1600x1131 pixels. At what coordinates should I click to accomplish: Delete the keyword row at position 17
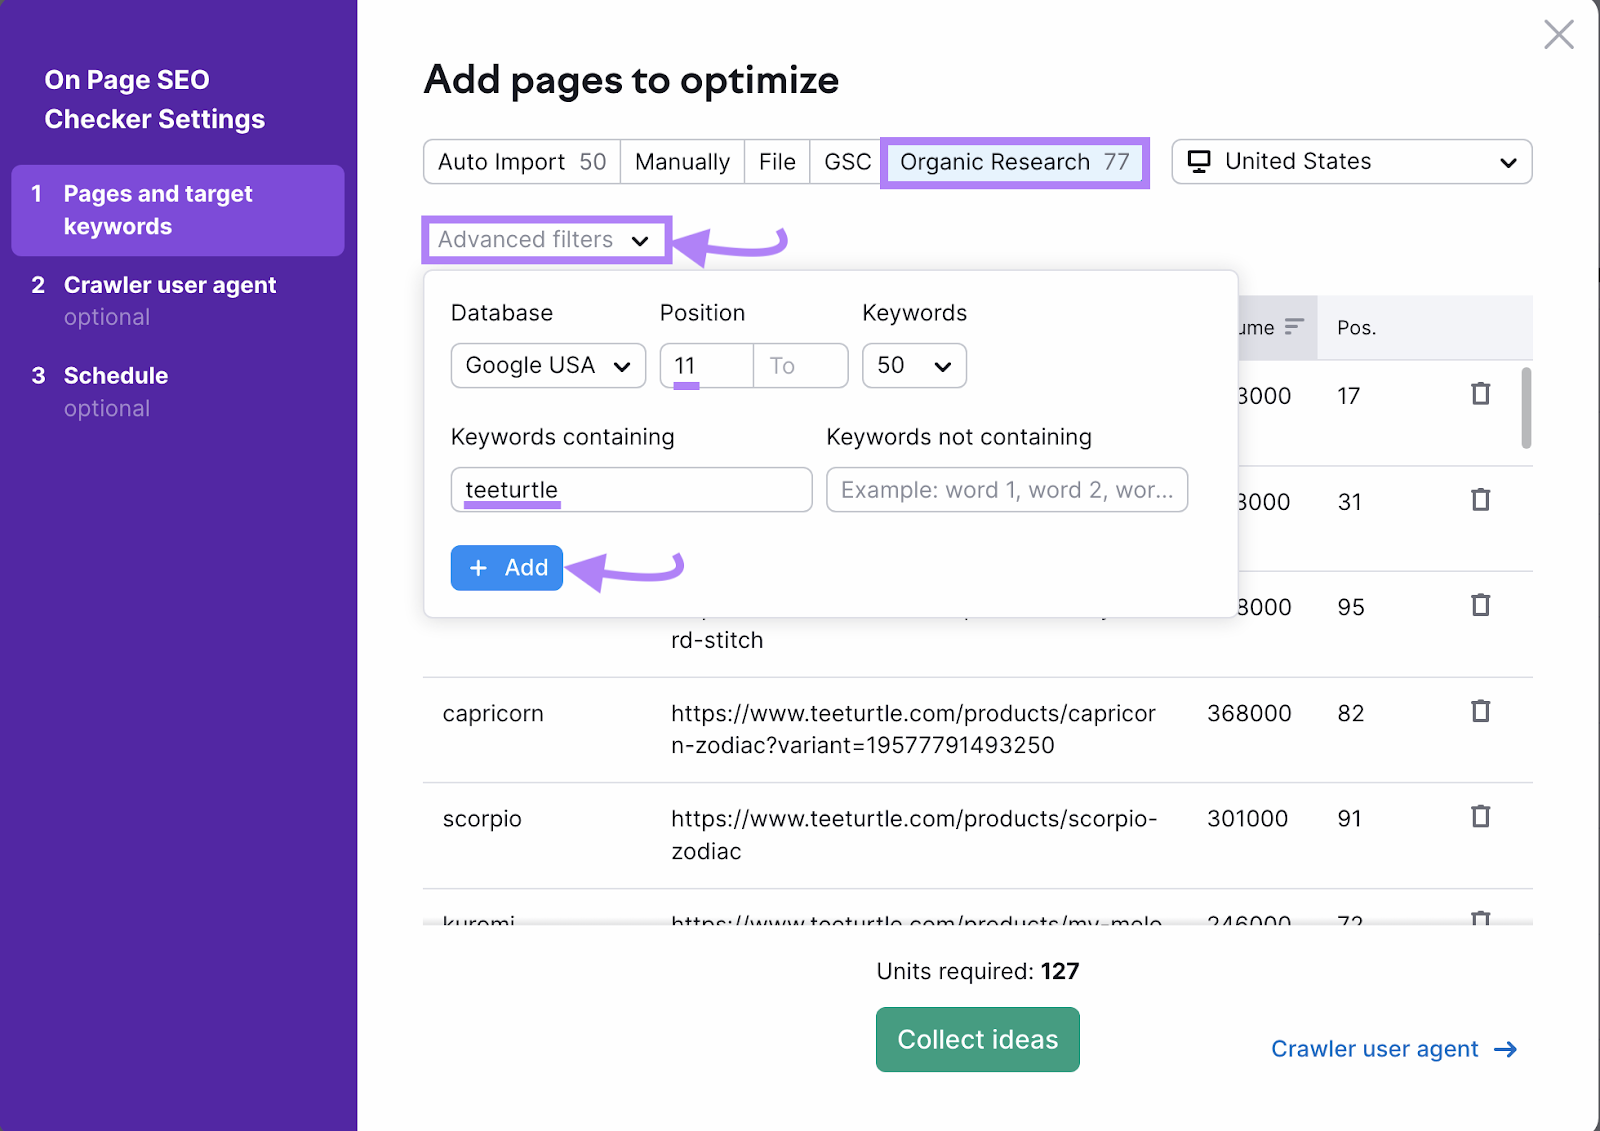tap(1480, 394)
